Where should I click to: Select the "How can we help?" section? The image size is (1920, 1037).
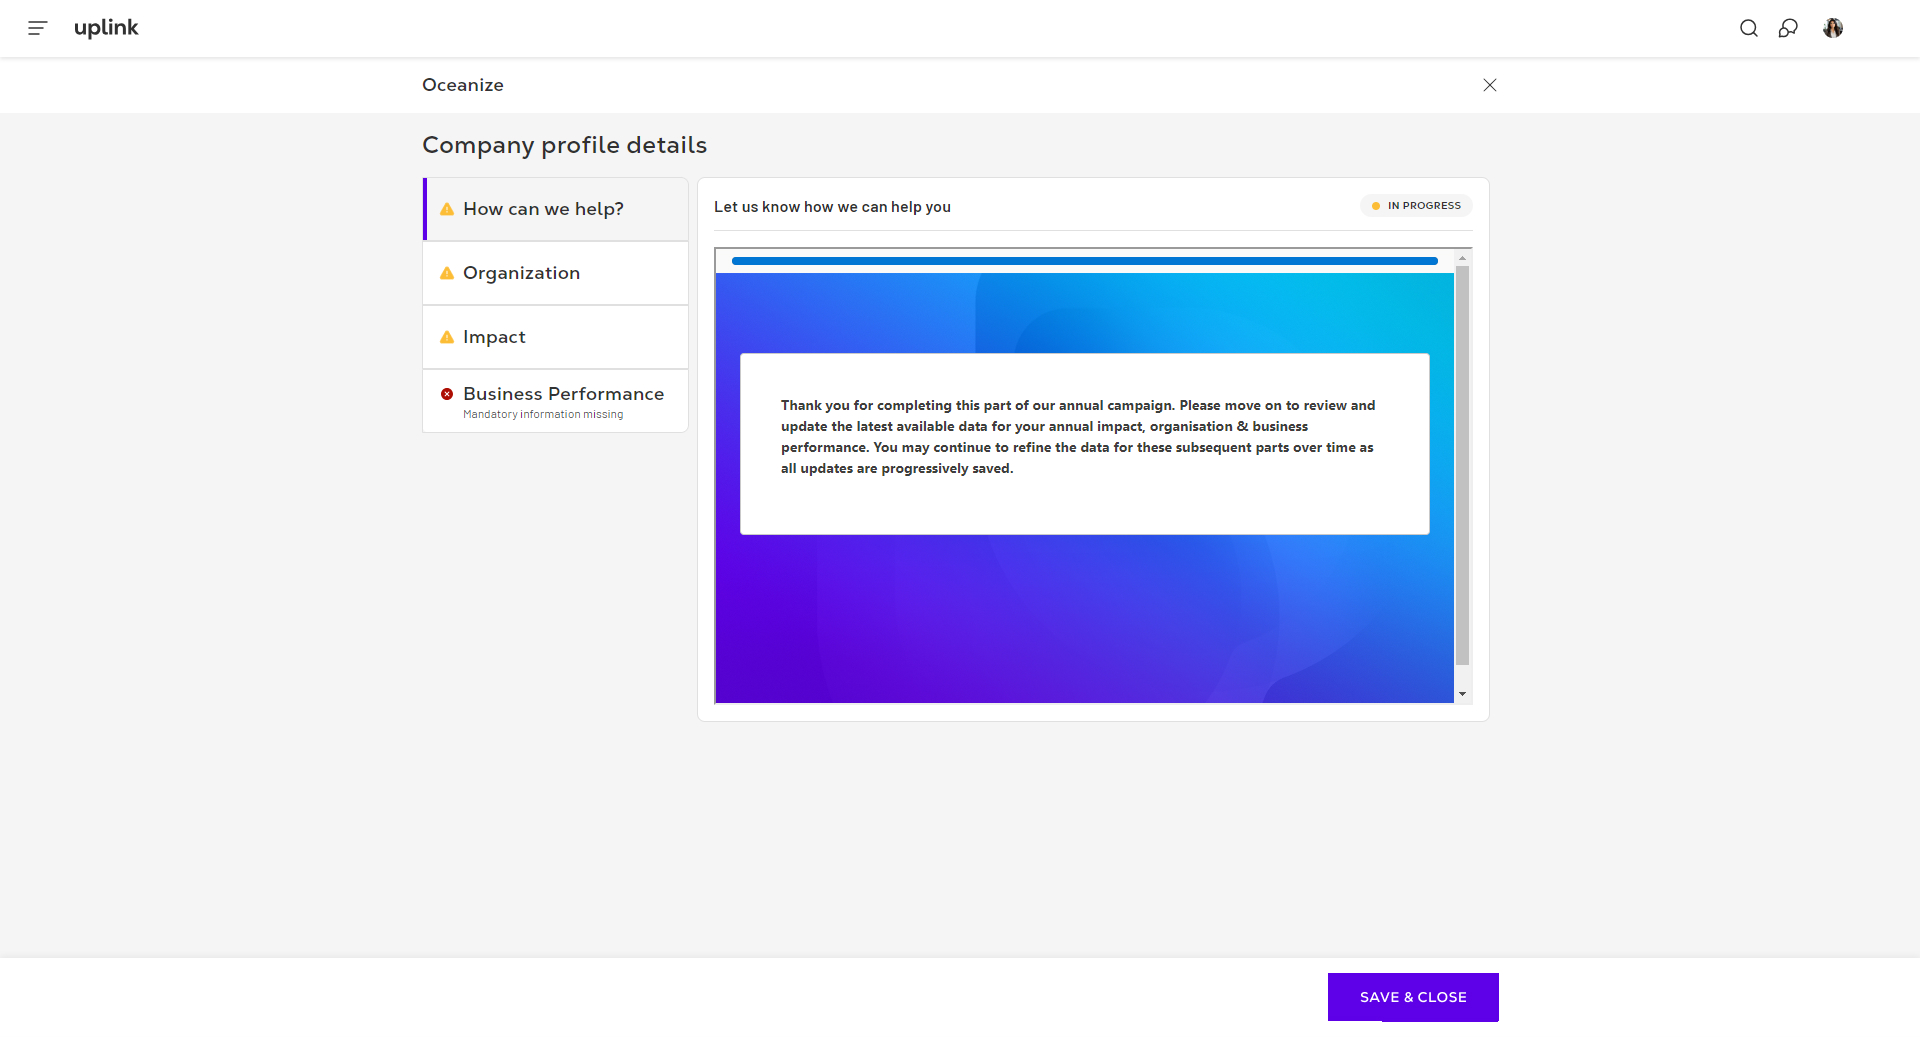[543, 209]
